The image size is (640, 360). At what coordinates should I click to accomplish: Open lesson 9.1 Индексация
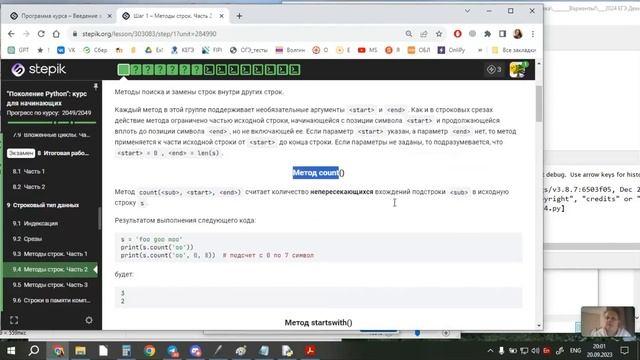35,223
